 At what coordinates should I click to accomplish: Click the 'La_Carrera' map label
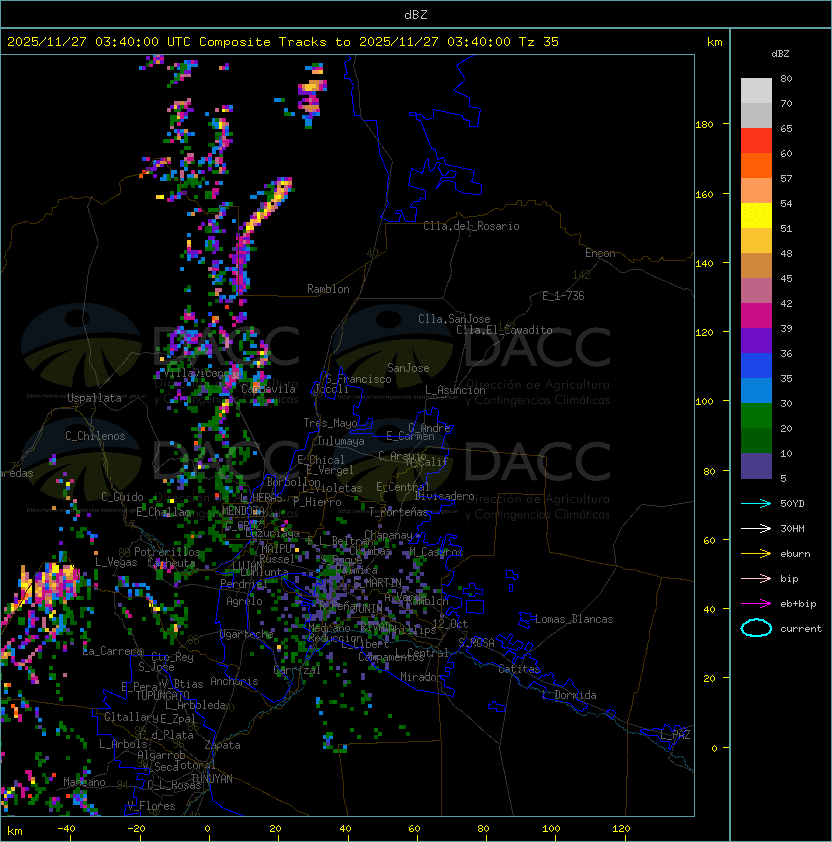(113, 651)
